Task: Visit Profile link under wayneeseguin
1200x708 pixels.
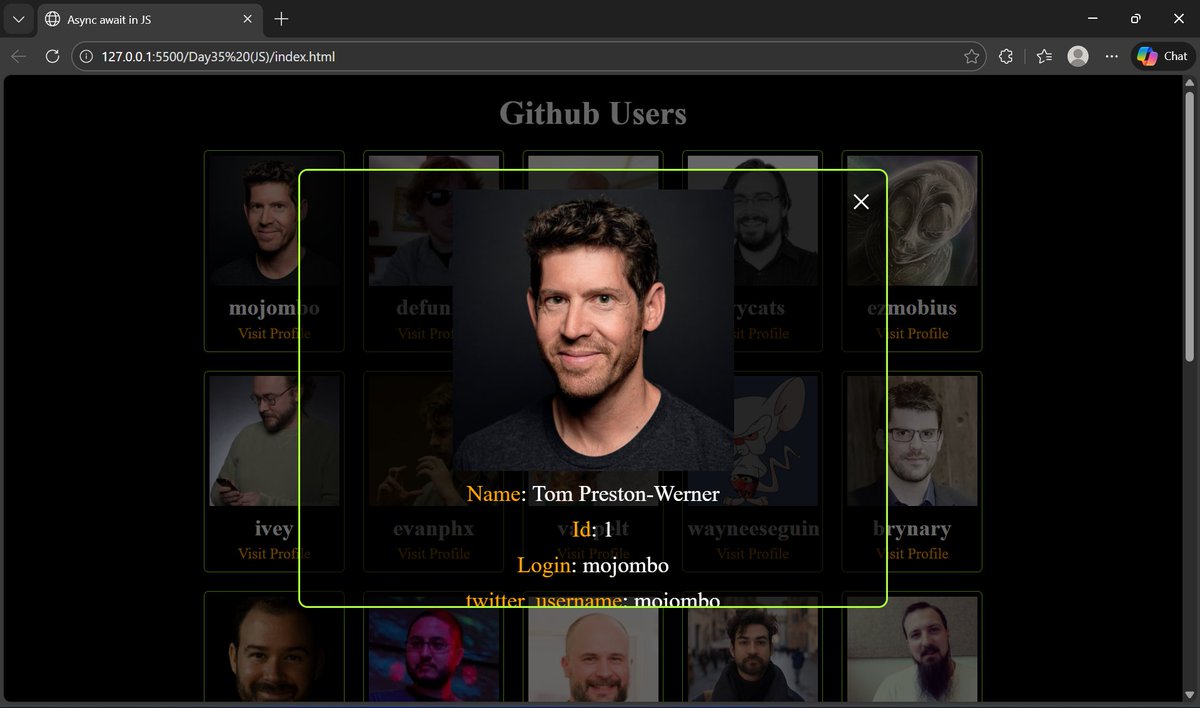Action: pyautogui.click(x=753, y=553)
